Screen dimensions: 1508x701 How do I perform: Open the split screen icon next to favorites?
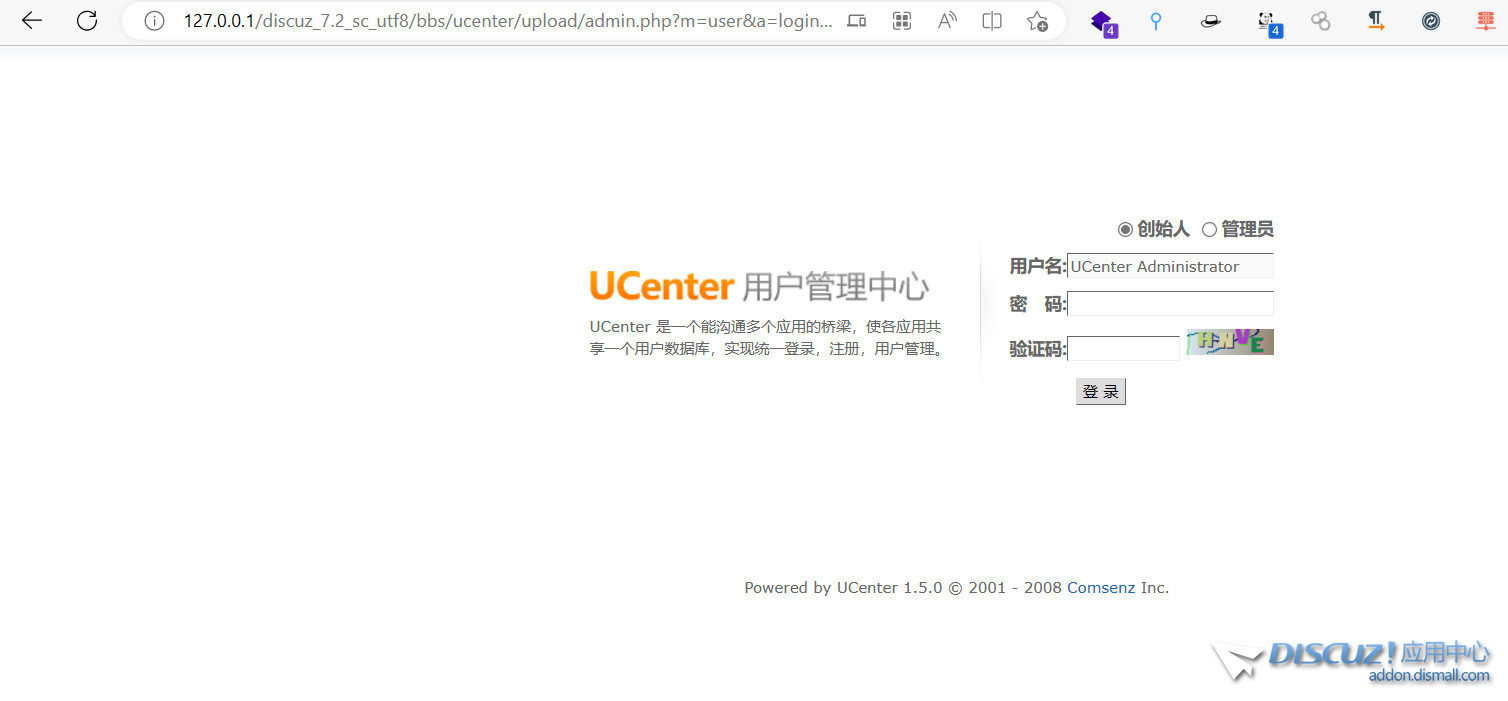991,20
